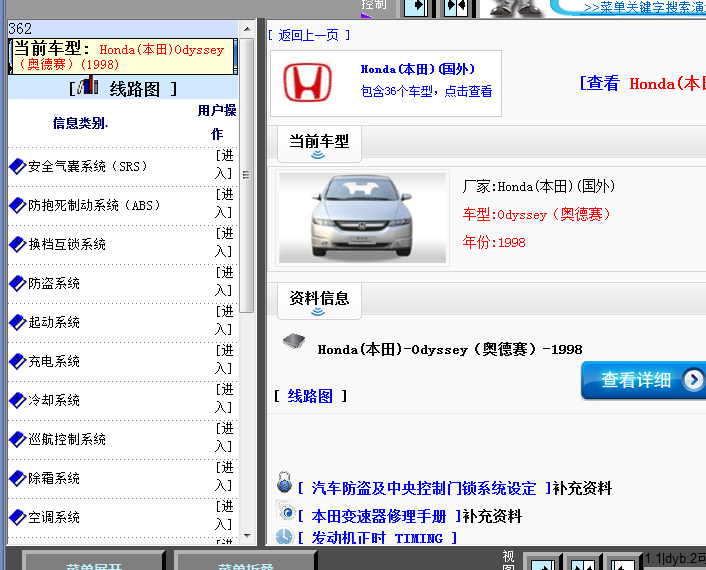The image size is (706, 570).
Task: Click the arrow circle on 查看详细 button
Action: (693, 380)
